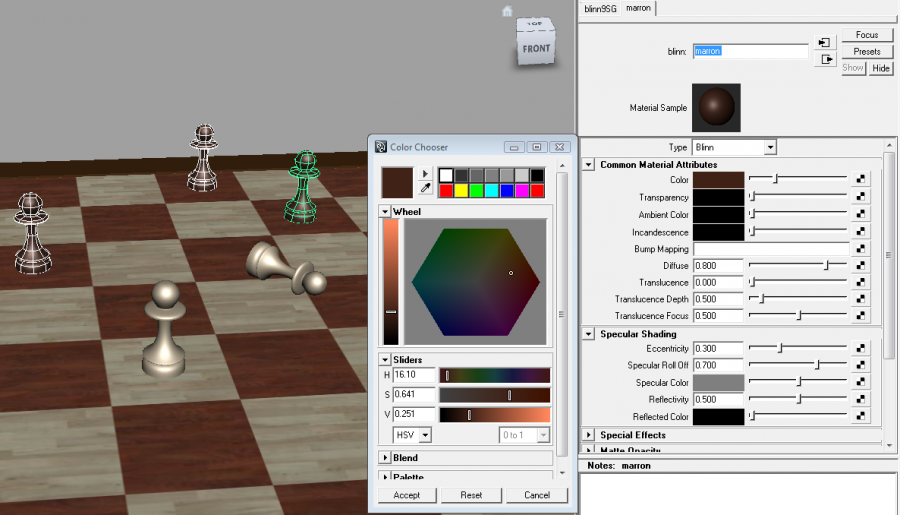The height and width of the screenshot is (515, 900).
Task: Click the checker map button for Color
Action: (859, 180)
